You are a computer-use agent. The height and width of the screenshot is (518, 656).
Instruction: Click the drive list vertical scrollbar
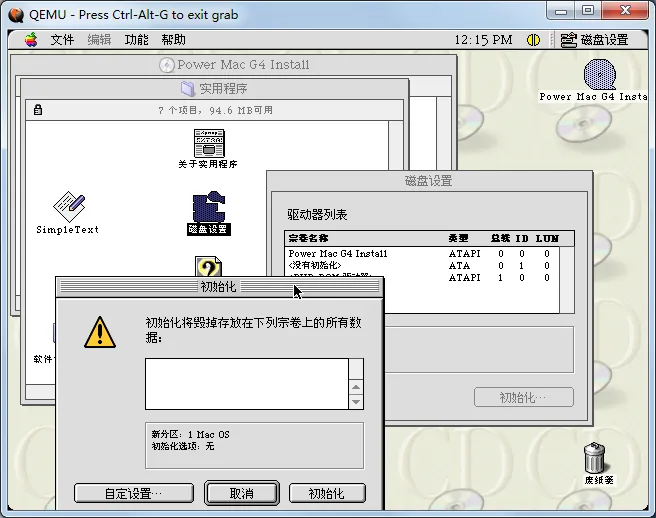(x=567, y=280)
